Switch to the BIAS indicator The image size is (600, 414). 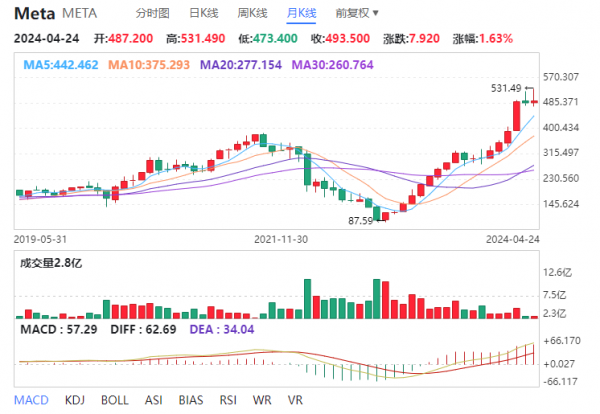tap(191, 400)
